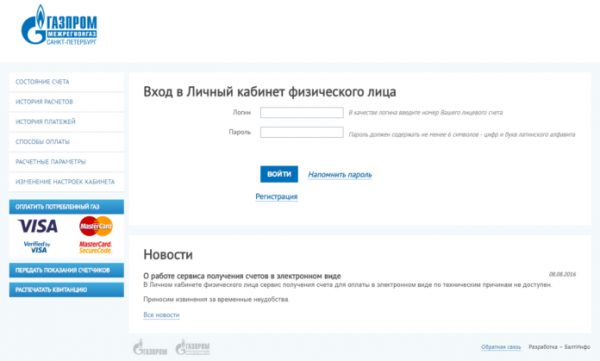Open the Обратная связь footer link
The image size is (600, 361).
pos(501,347)
